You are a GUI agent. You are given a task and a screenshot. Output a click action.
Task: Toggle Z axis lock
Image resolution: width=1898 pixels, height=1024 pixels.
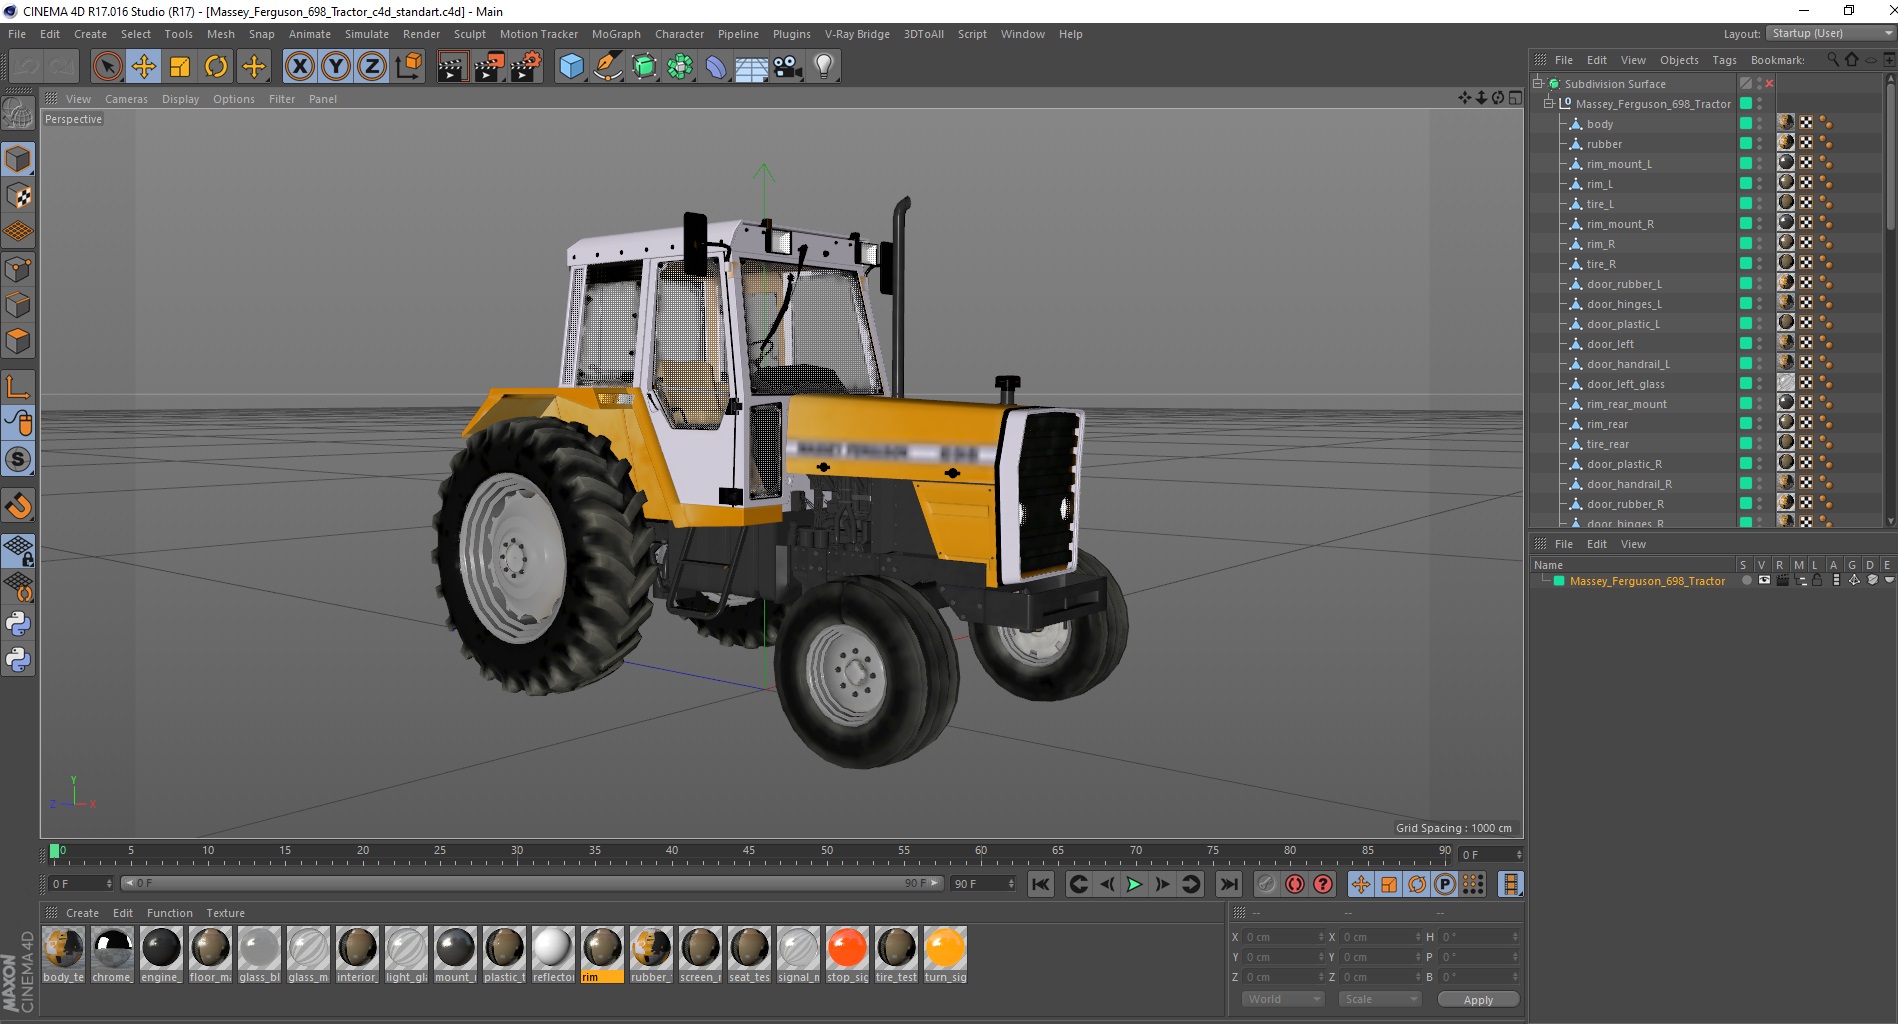[372, 67]
